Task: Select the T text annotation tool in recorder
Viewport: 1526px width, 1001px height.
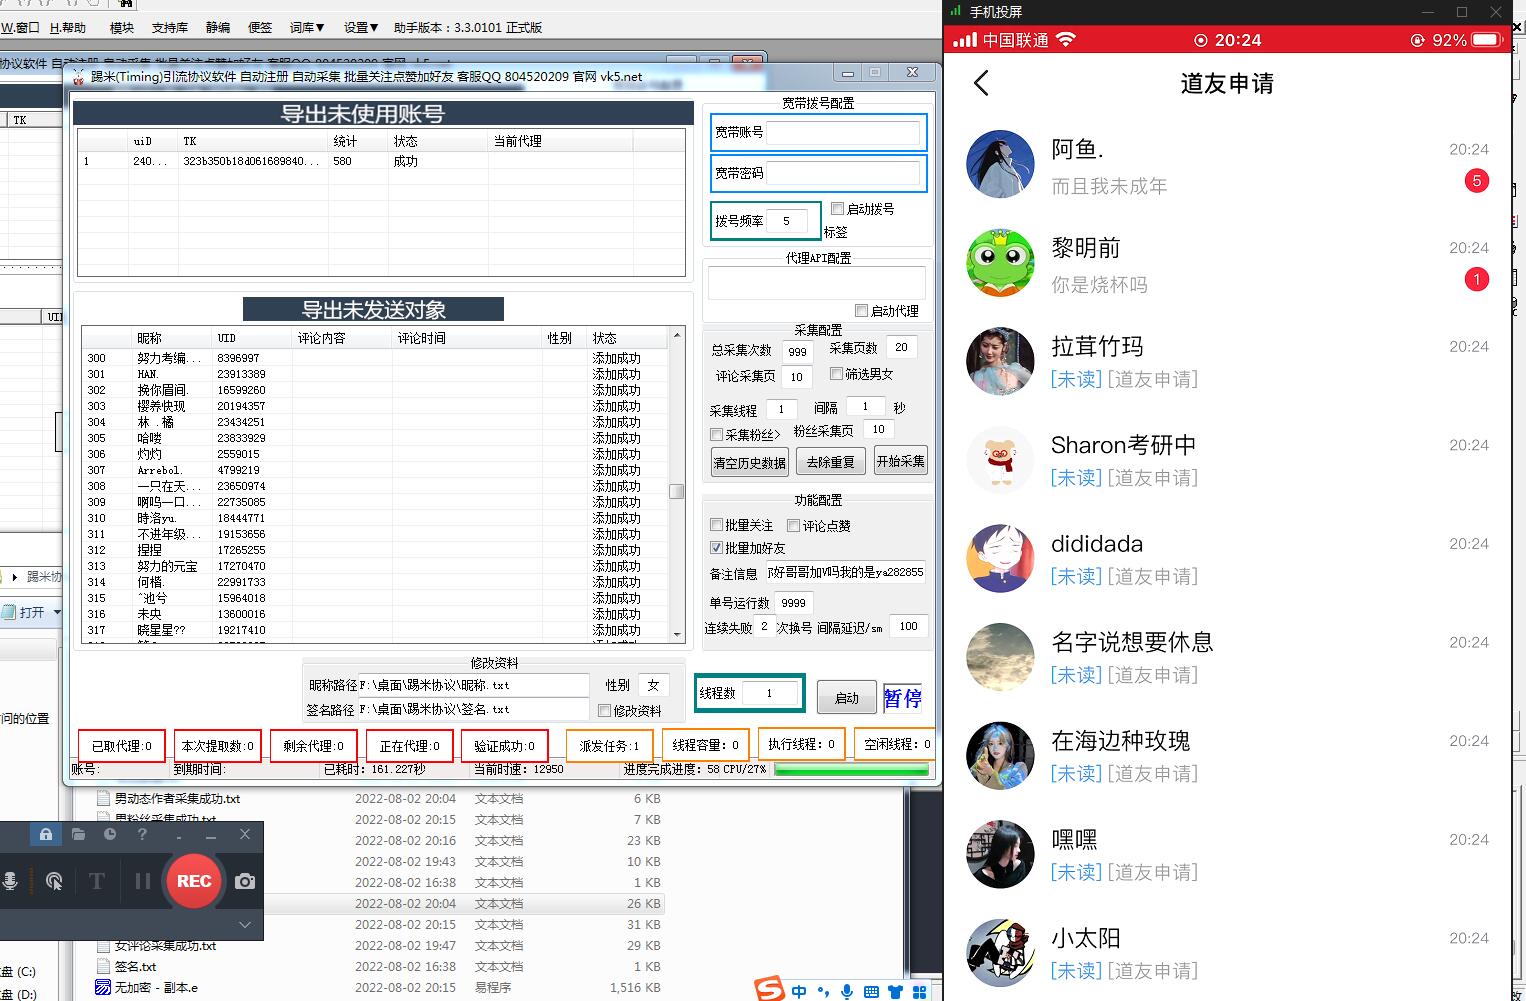Action: coord(97,881)
